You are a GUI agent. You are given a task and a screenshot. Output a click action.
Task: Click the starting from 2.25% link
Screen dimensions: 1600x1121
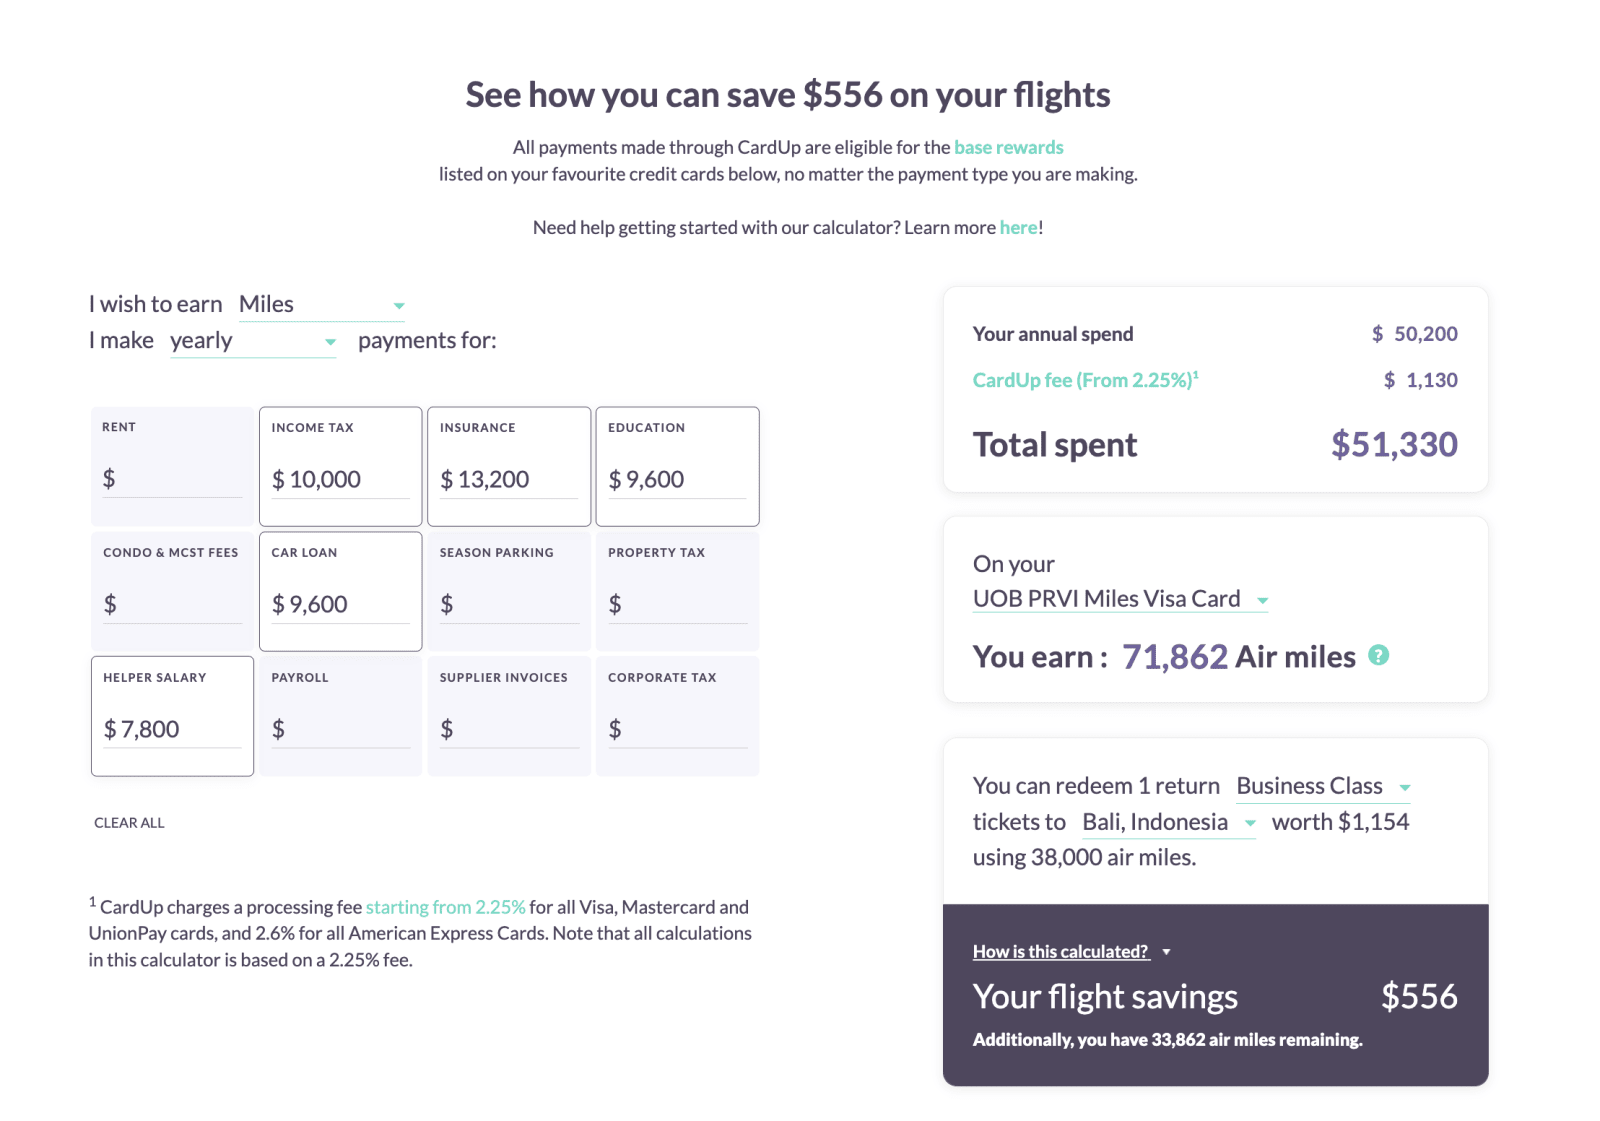click(445, 908)
